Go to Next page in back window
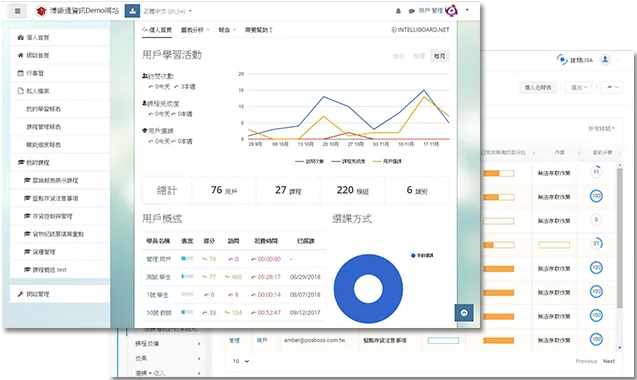The width and height of the screenshot is (637, 380). click(609, 361)
